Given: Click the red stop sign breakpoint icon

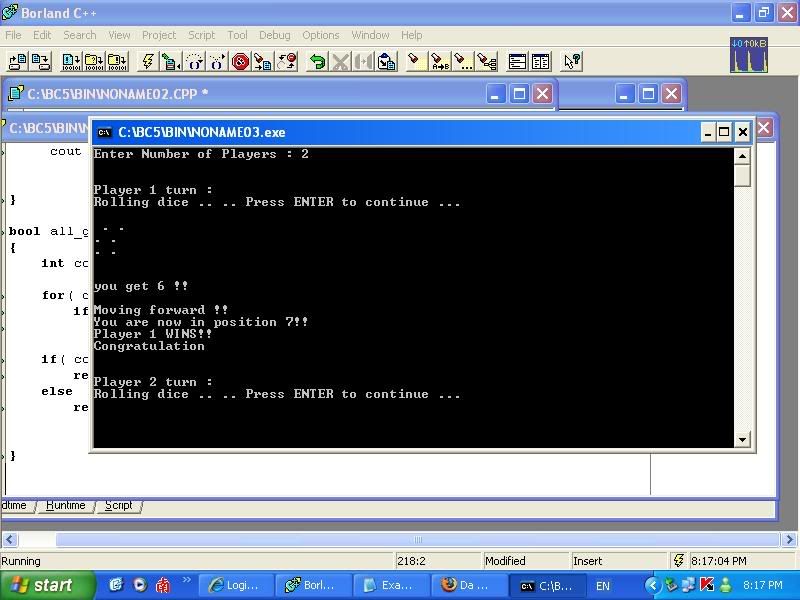Looking at the screenshot, I should tap(241, 62).
